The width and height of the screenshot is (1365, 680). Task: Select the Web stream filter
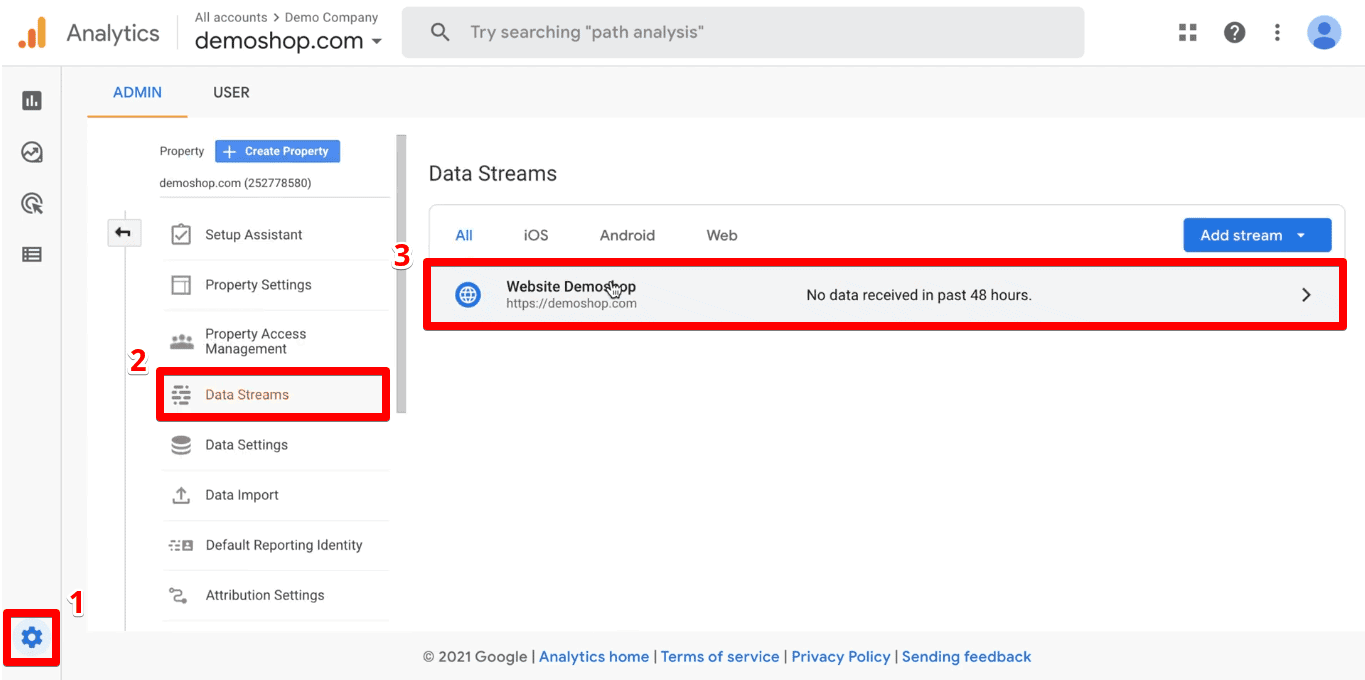tap(721, 235)
